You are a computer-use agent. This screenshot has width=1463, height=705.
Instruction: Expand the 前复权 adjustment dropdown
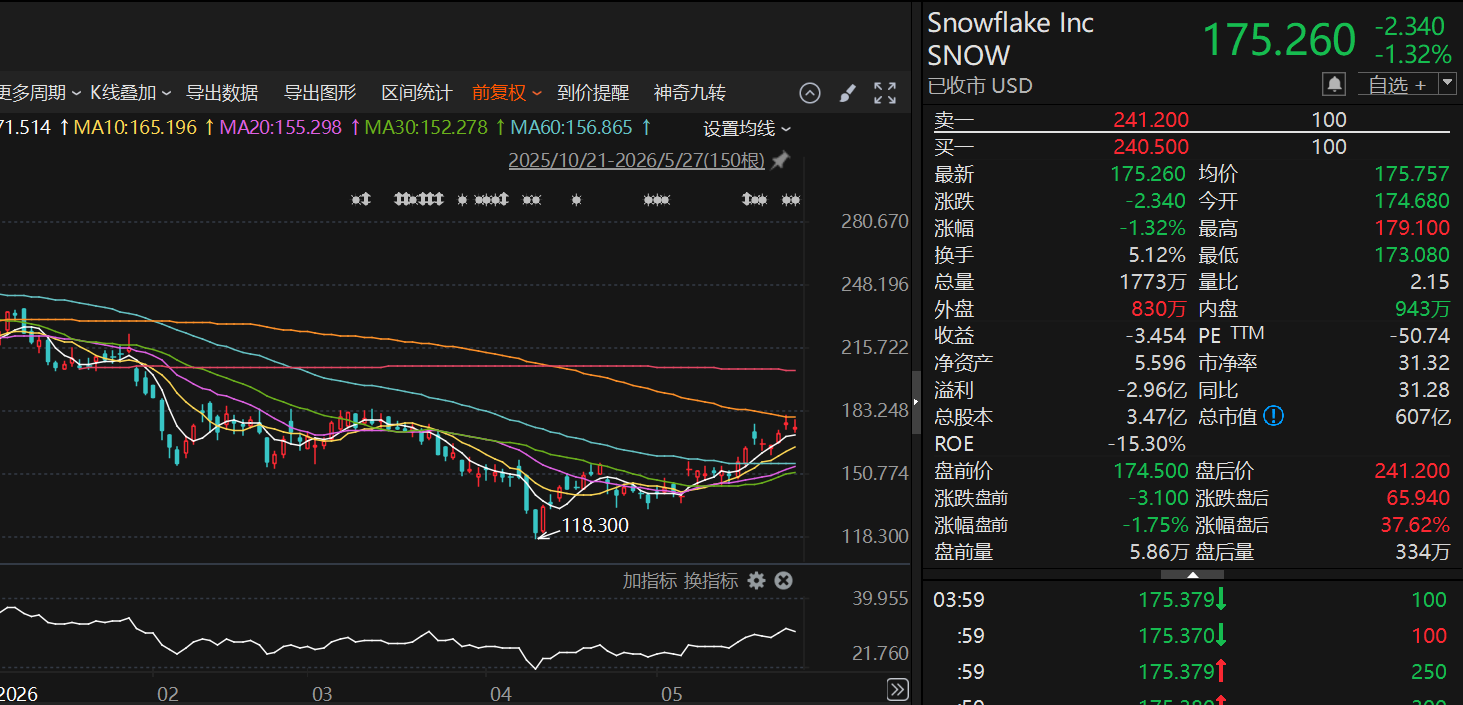(x=507, y=93)
